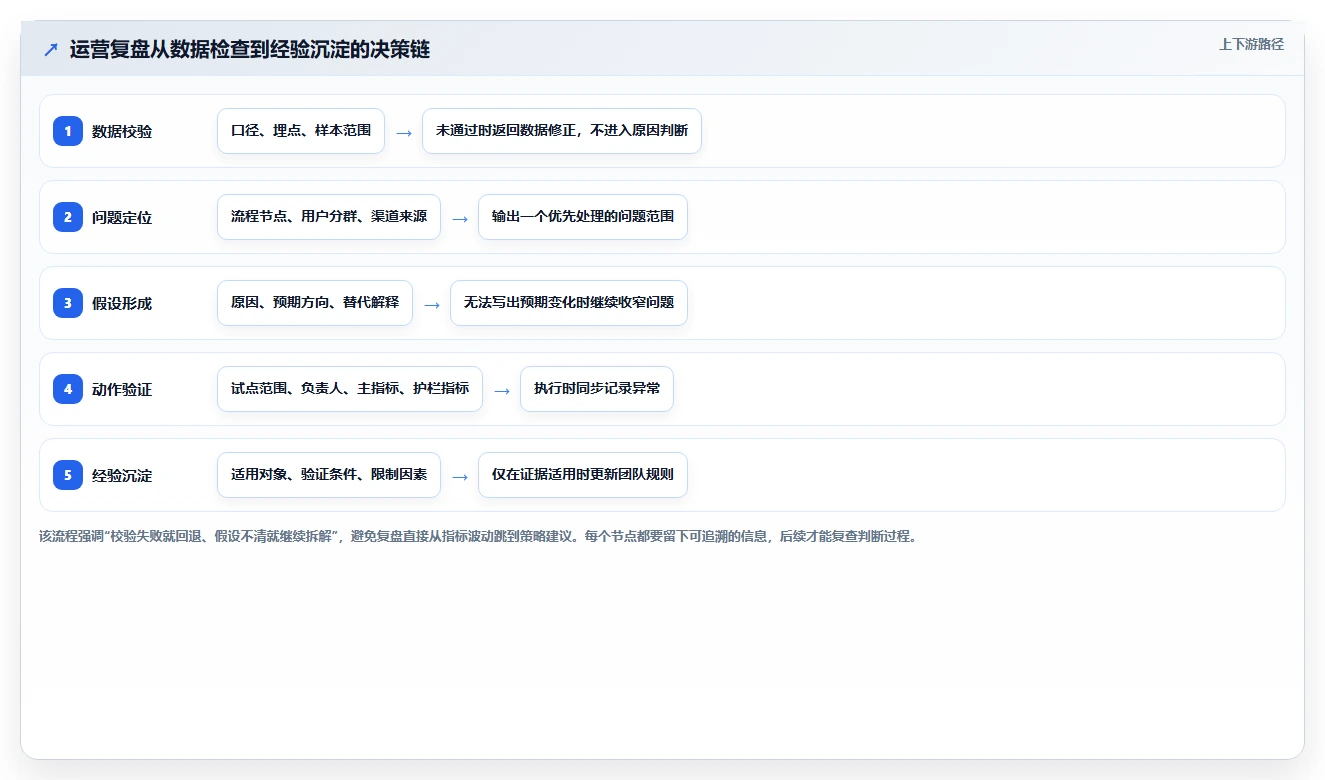Click the title 运营复盘从数据检查到经验沉淀的决策链
The height and width of the screenshot is (780, 1325).
pos(250,50)
